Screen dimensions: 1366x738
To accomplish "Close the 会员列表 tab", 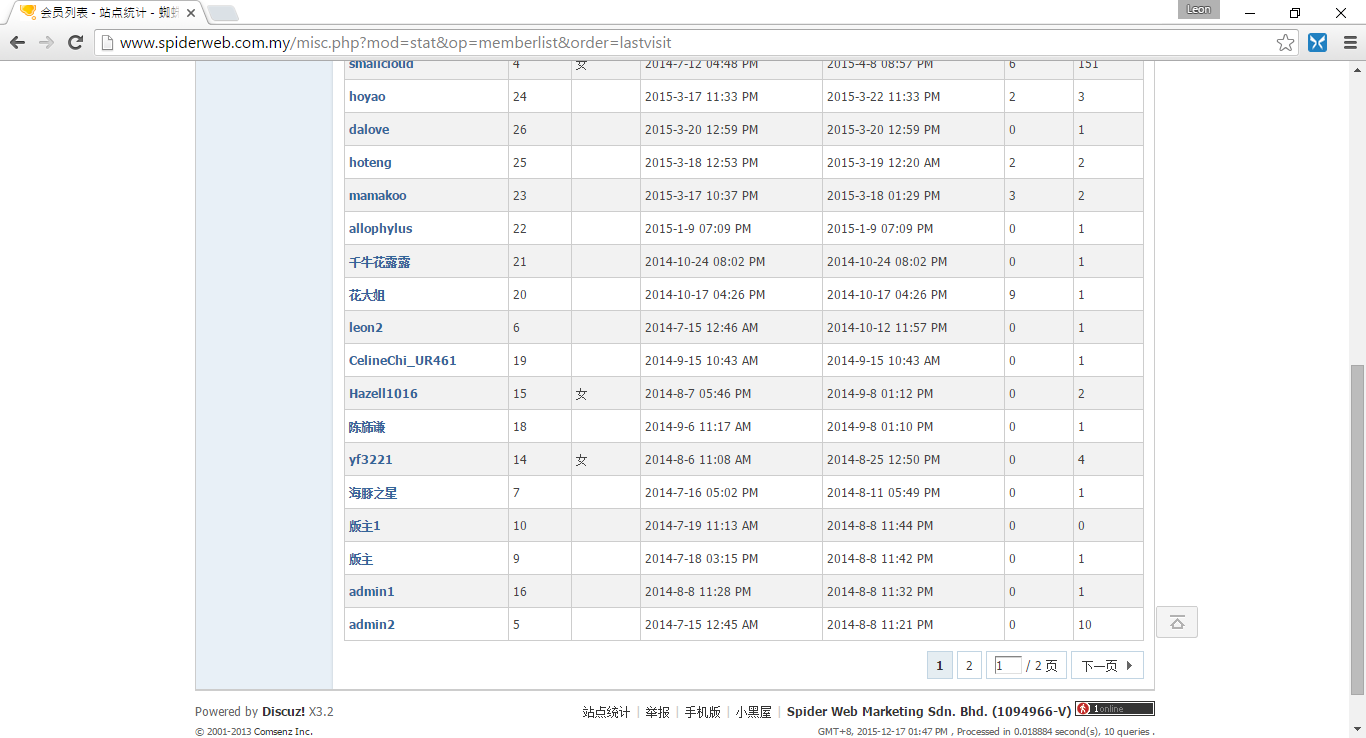I will click(x=190, y=13).
